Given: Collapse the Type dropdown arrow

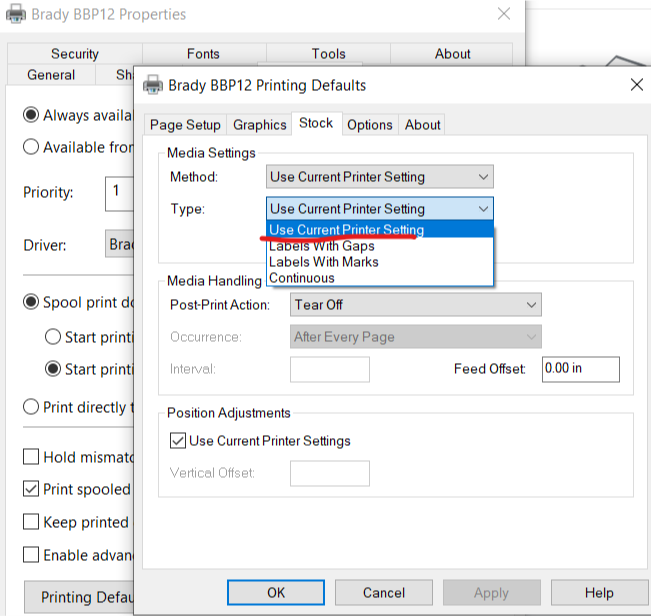Looking at the screenshot, I should [x=483, y=209].
